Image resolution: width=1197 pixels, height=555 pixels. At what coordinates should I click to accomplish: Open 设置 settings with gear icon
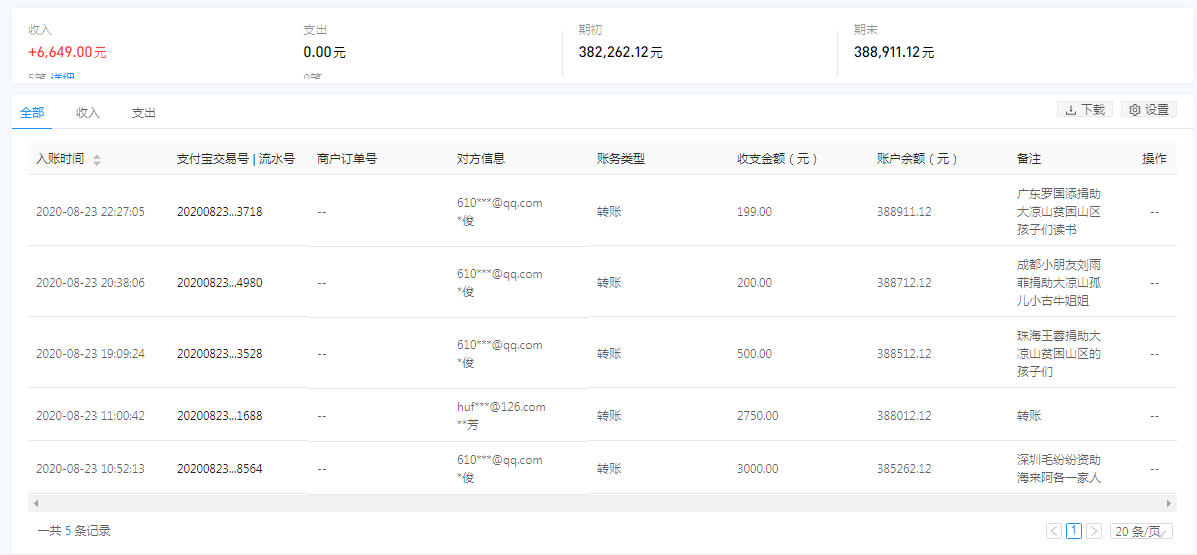click(x=1148, y=110)
